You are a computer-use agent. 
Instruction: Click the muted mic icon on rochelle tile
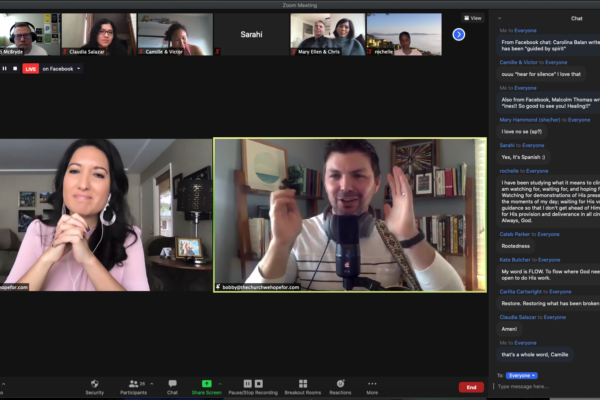coord(370,52)
